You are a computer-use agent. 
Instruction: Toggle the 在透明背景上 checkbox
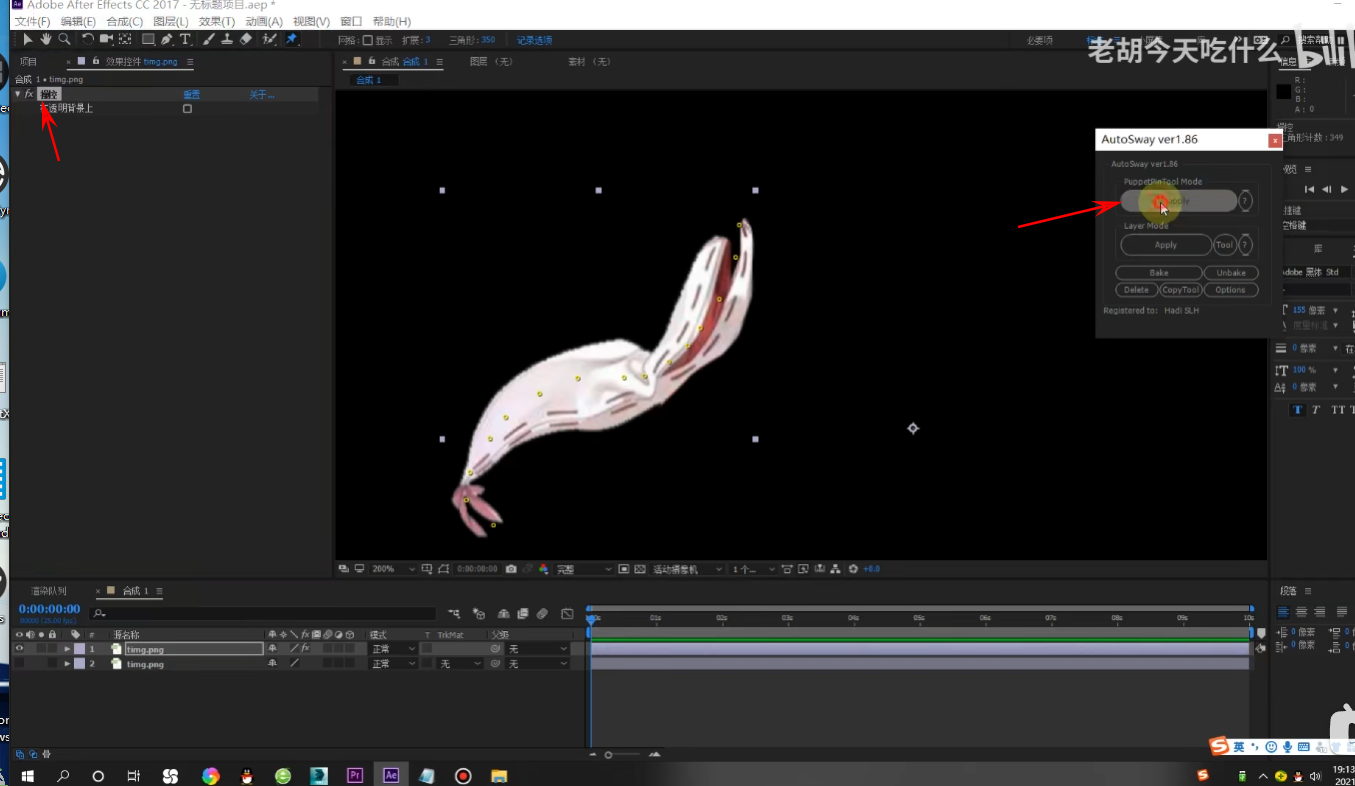pyautogui.click(x=187, y=108)
